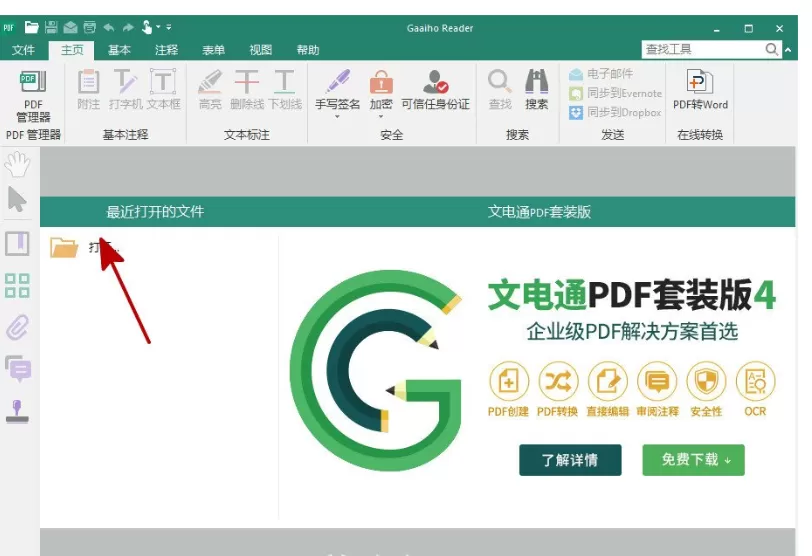Click the 可信任身份证 icon
The image size is (812, 556).
click(x=436, y=83)
